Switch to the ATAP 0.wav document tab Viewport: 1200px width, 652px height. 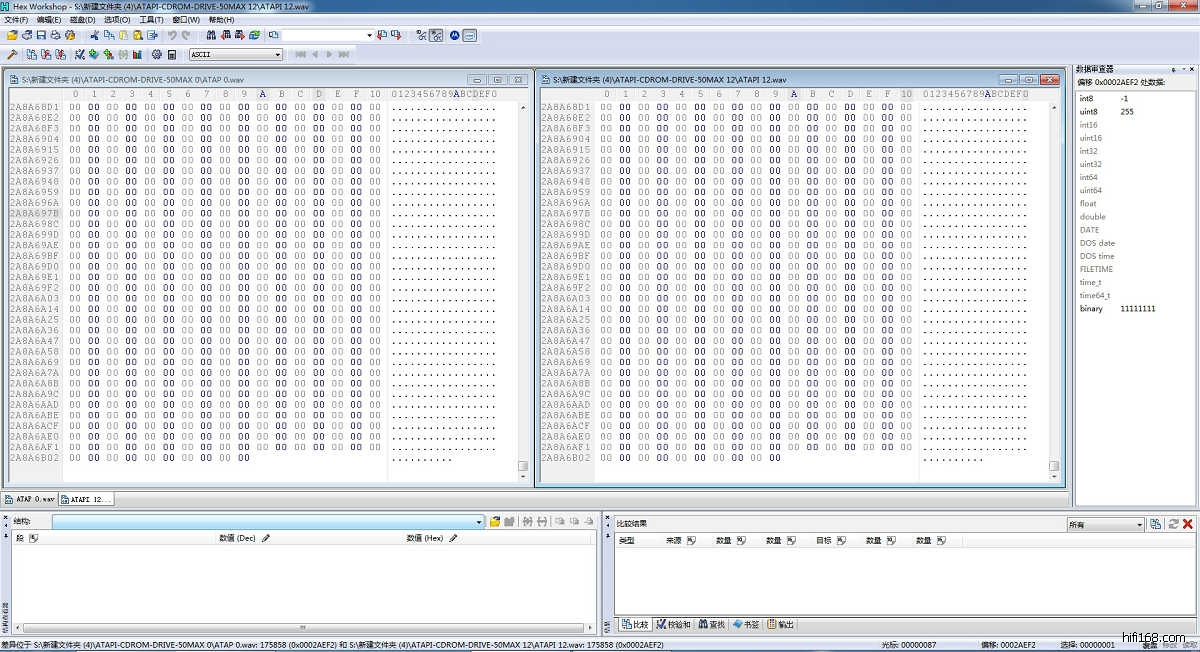[x=30, y=498]
